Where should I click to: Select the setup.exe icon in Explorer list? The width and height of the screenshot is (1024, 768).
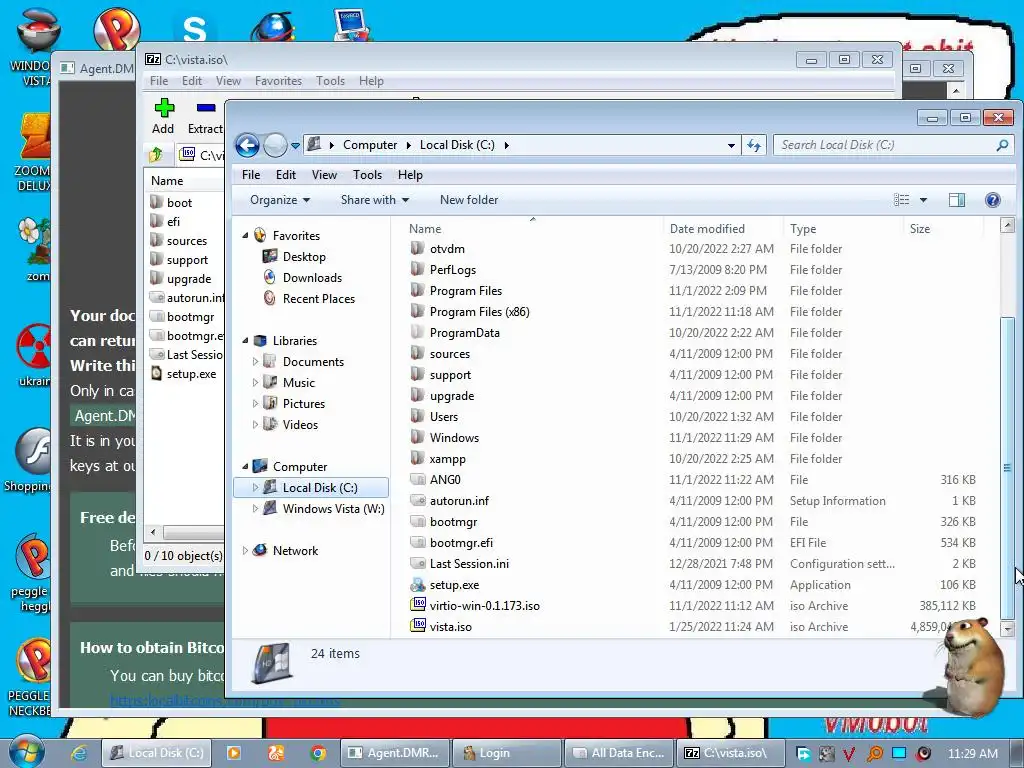click(418, 584)
